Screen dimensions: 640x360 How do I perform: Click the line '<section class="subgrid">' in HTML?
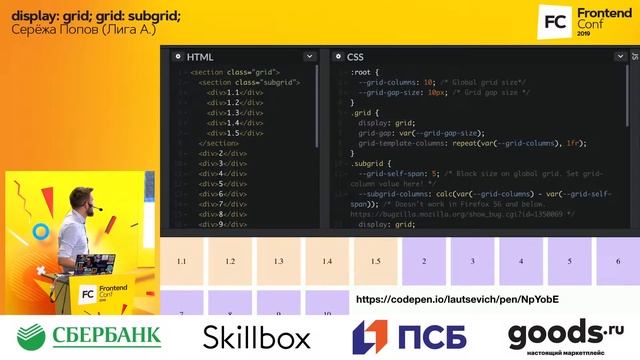click(249, 82)
